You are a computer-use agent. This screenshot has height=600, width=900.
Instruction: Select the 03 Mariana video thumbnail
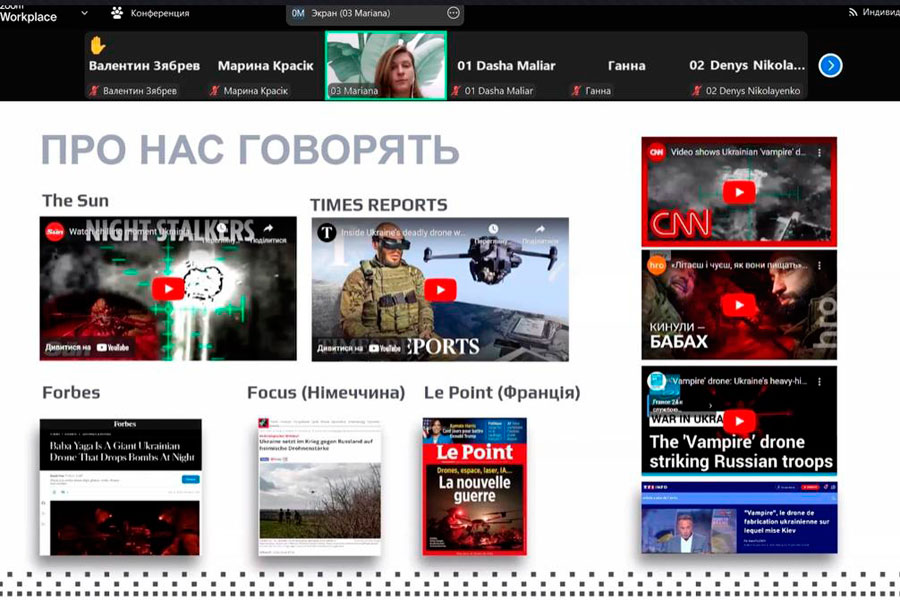pyautogui.click(x=386, y=65)
